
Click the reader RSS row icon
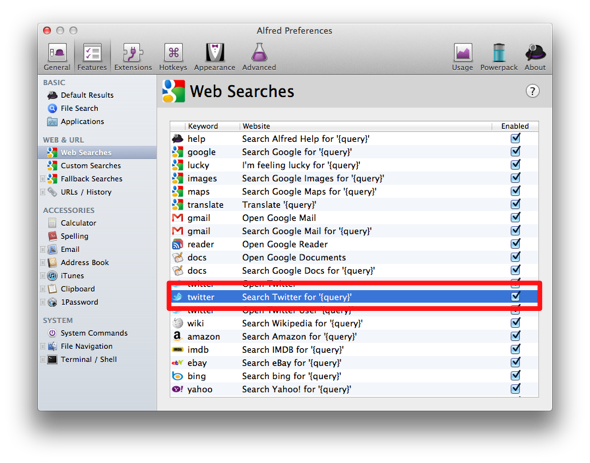pyautogui.click(x=177, y=244)
